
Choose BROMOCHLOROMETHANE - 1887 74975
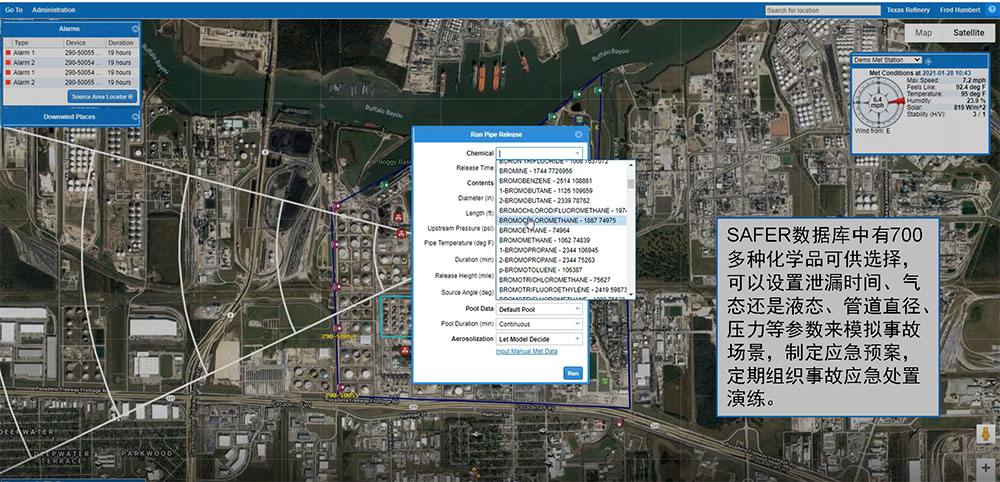coord(561,220)
